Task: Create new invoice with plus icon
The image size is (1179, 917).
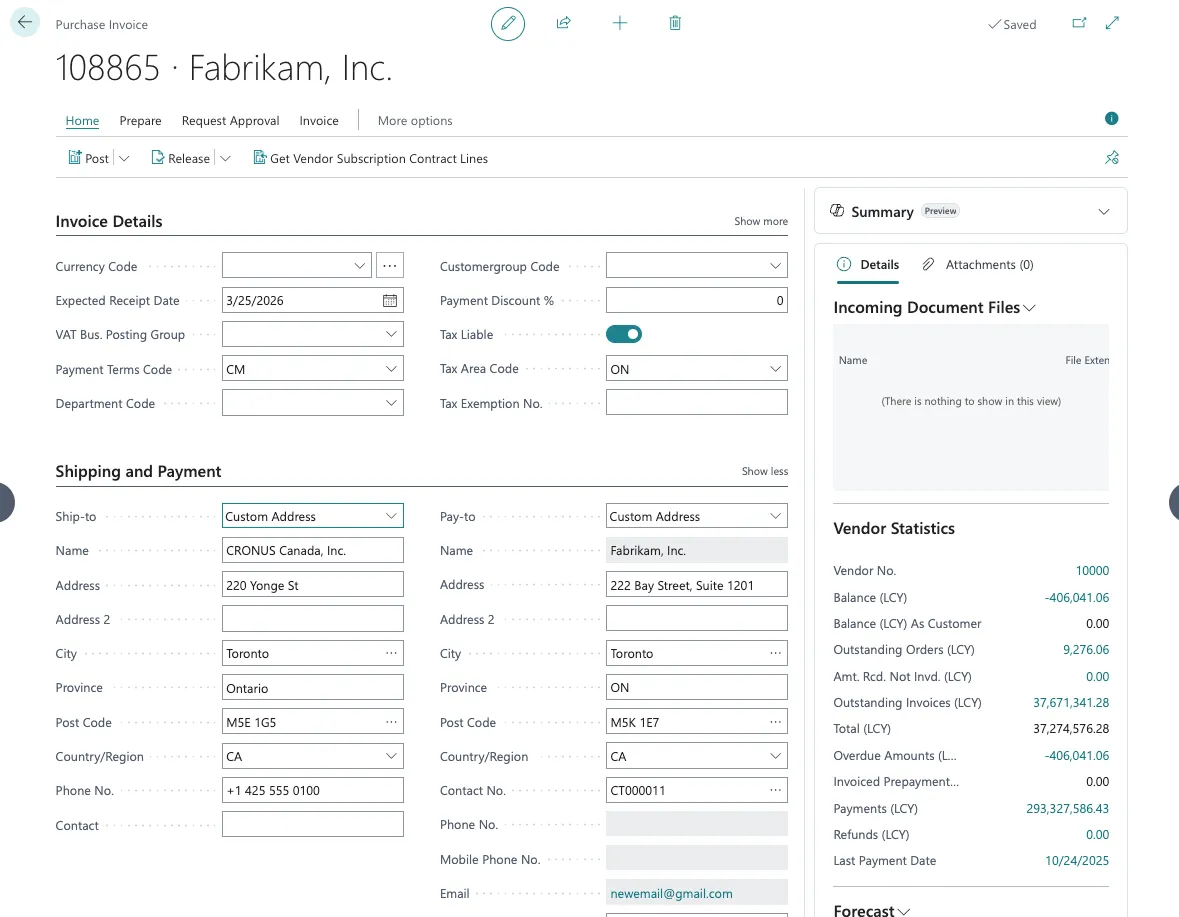Action: 620,23
